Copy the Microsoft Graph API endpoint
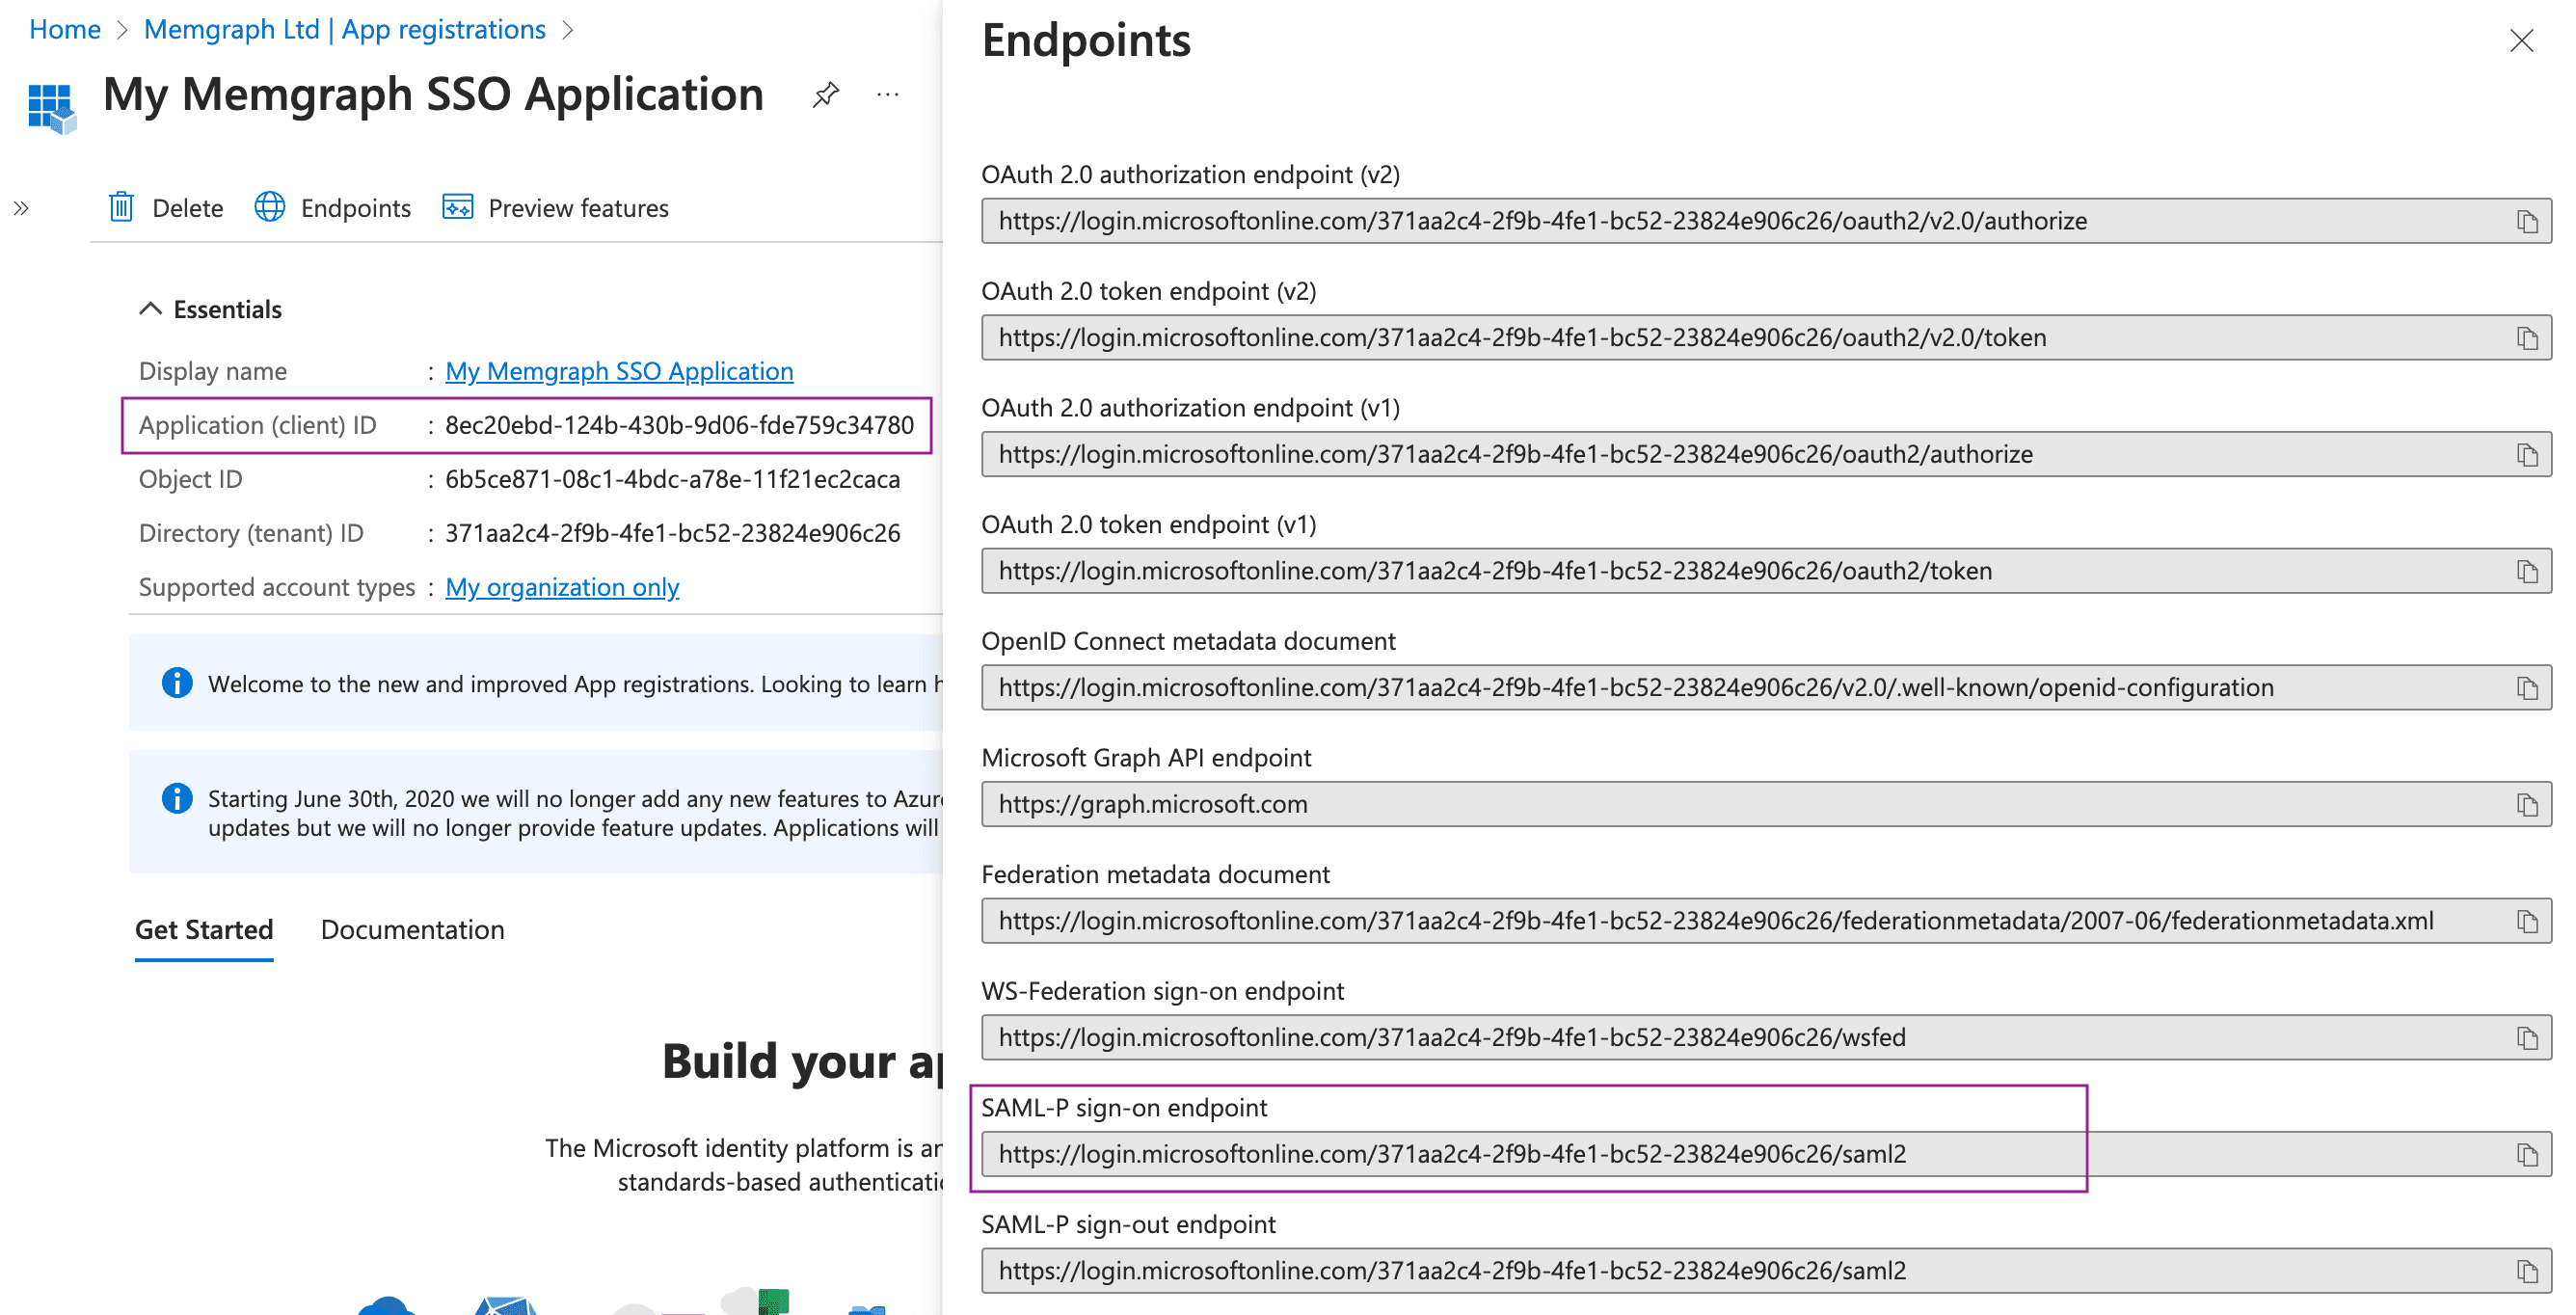Viewport: 2576px width, 1315px height. tap(2527, 805)
